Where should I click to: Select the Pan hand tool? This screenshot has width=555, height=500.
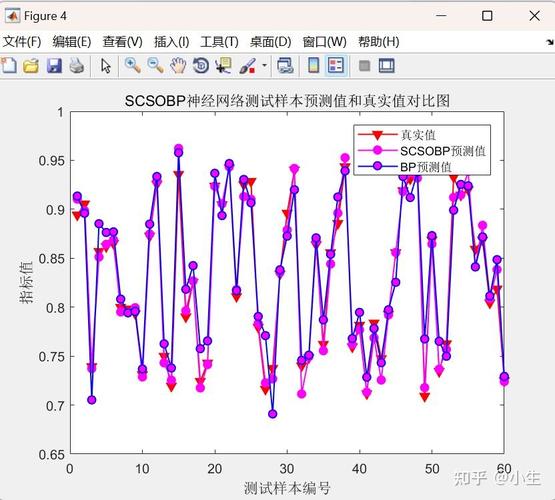[178, 65]
